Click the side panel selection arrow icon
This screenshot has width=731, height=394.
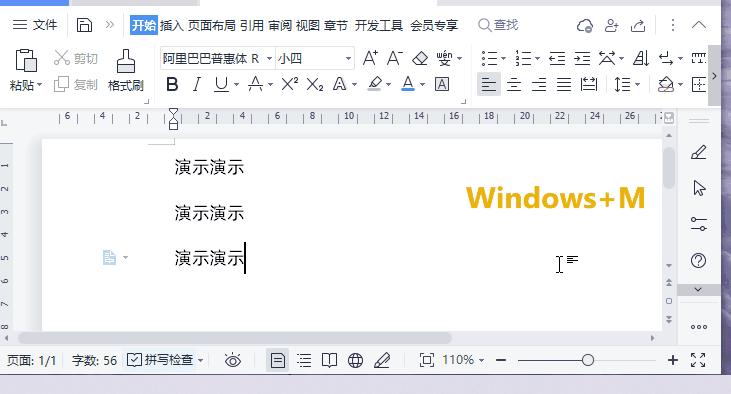coord(699,188)
